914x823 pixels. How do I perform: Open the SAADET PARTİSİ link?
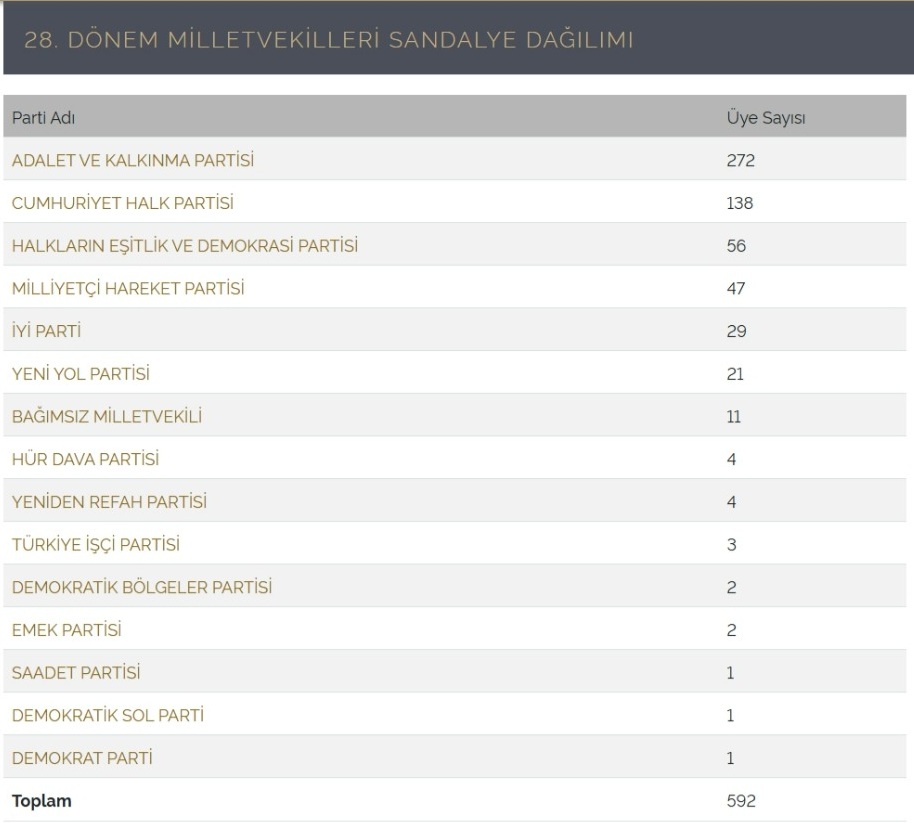[76, 673]
